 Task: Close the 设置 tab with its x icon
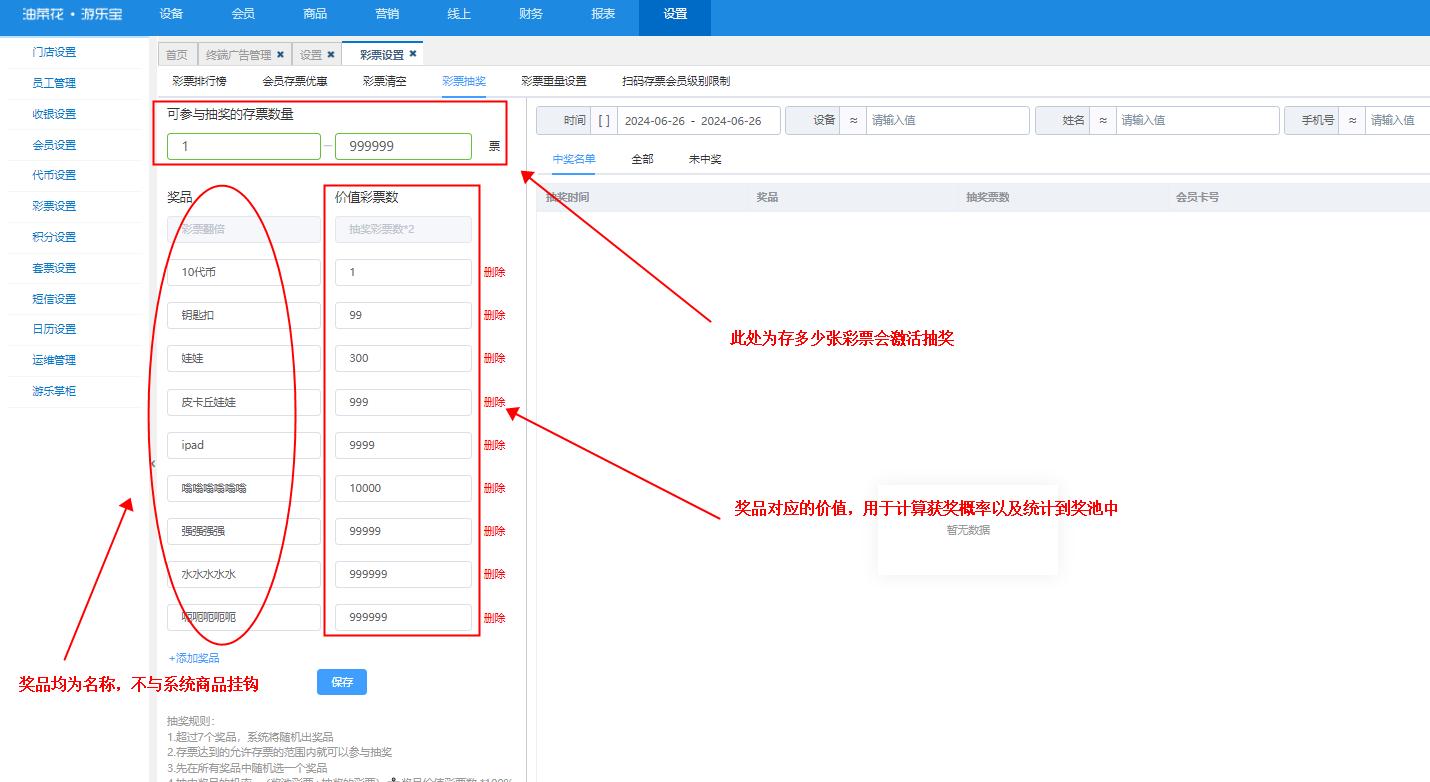click(331, 55)
